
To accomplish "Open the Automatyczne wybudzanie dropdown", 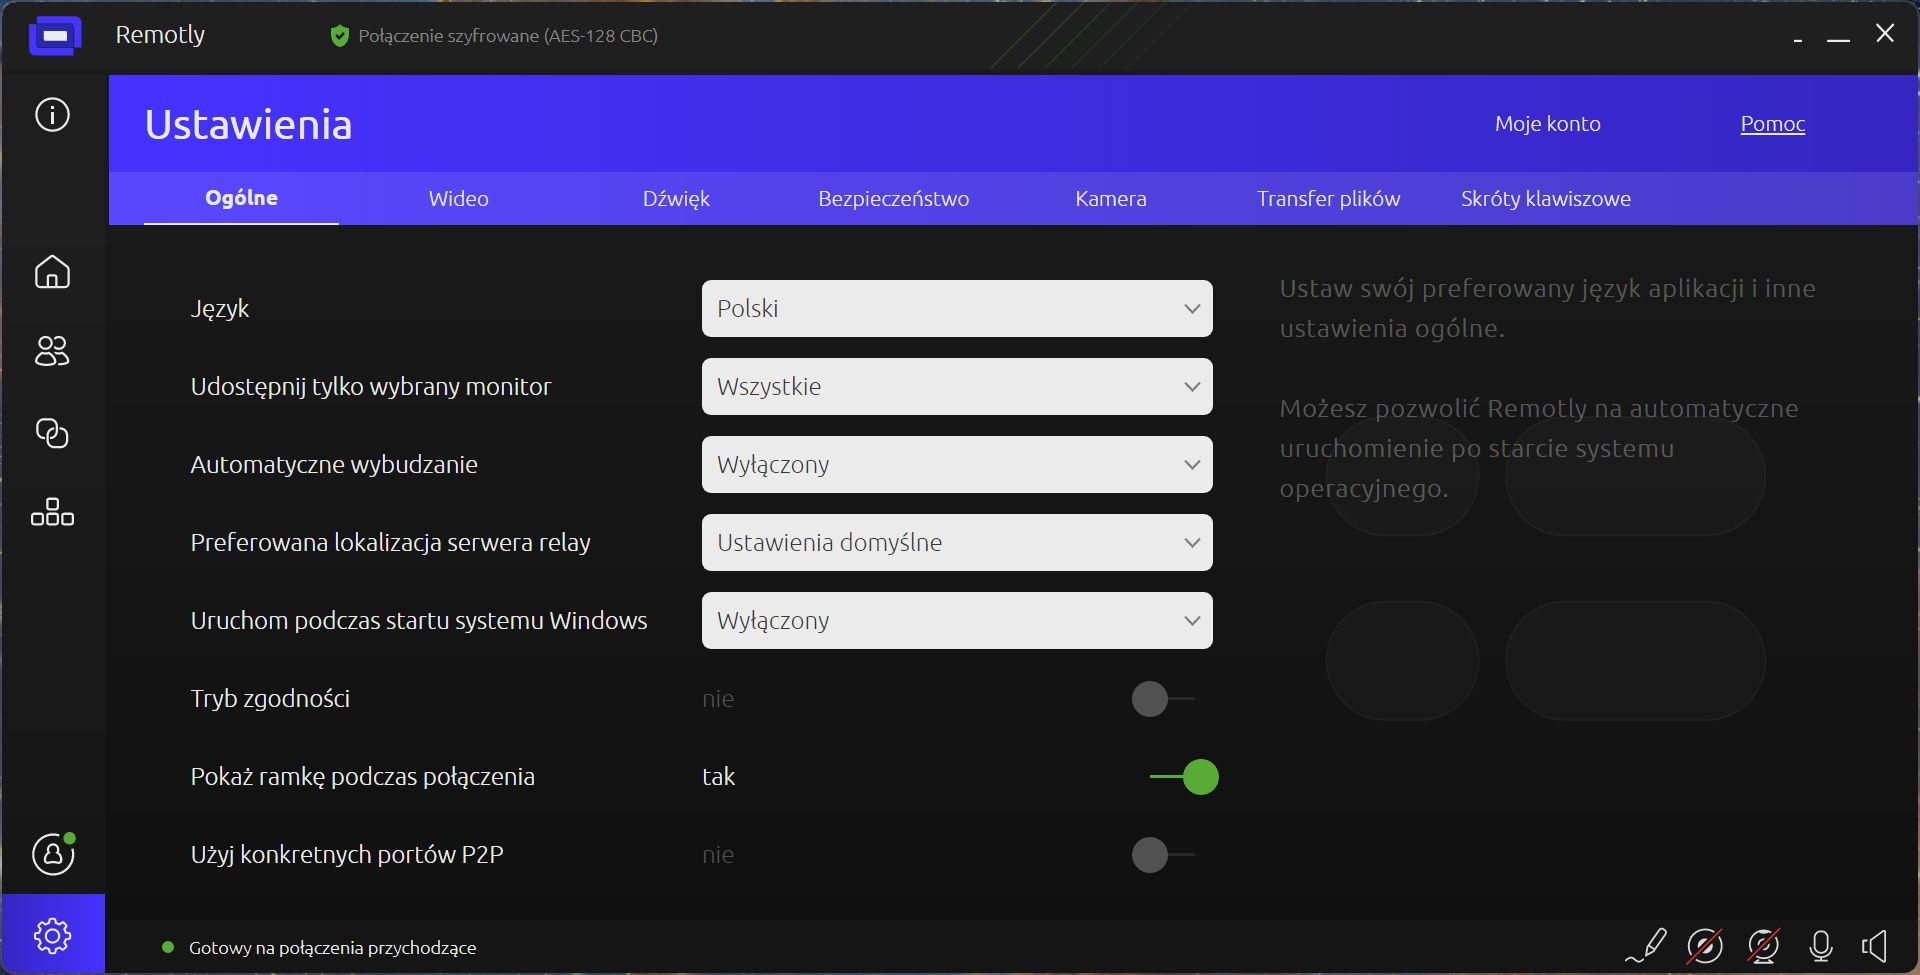I will point(957,464).
